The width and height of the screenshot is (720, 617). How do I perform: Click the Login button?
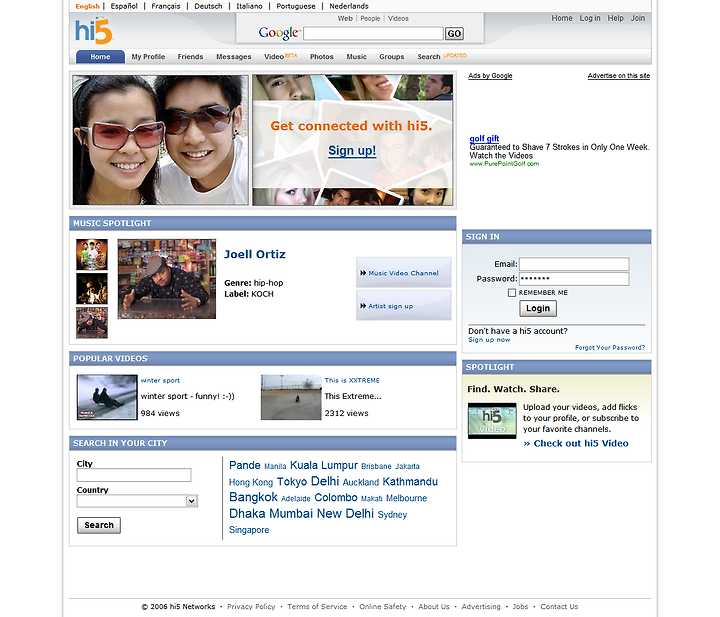point(538,308)
